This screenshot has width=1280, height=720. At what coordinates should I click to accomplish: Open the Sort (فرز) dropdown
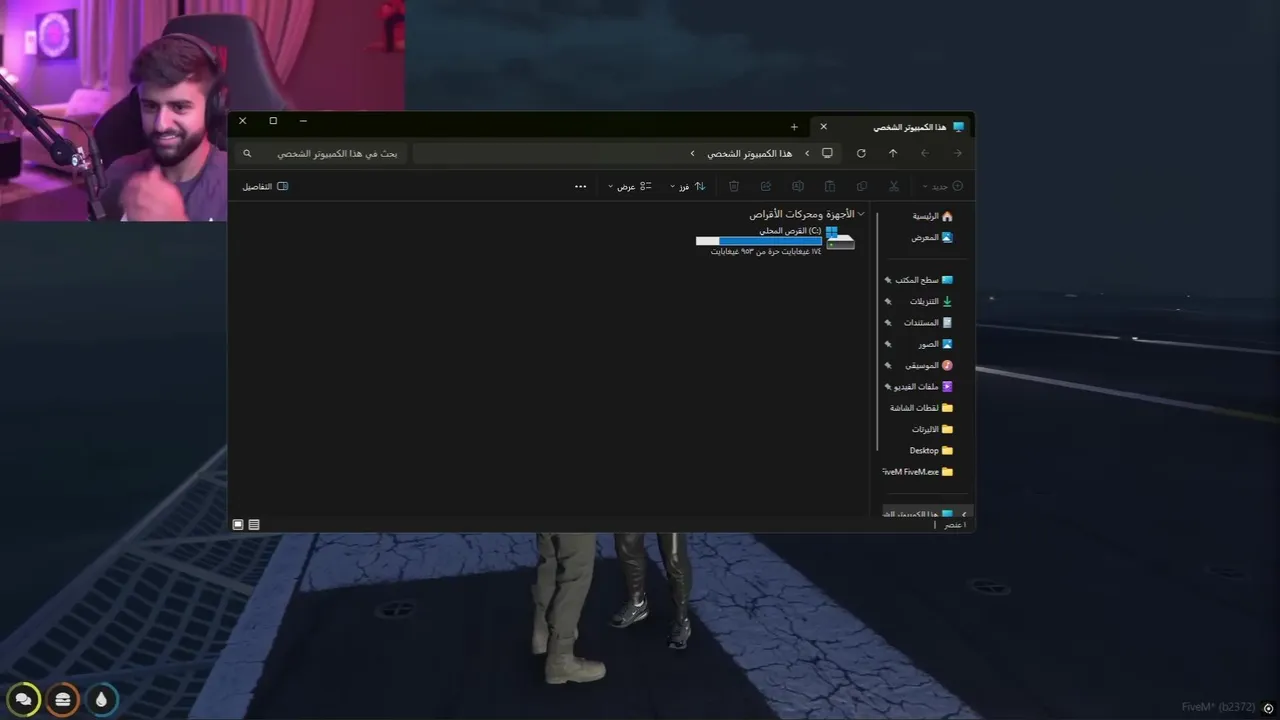tap(688, 186)
